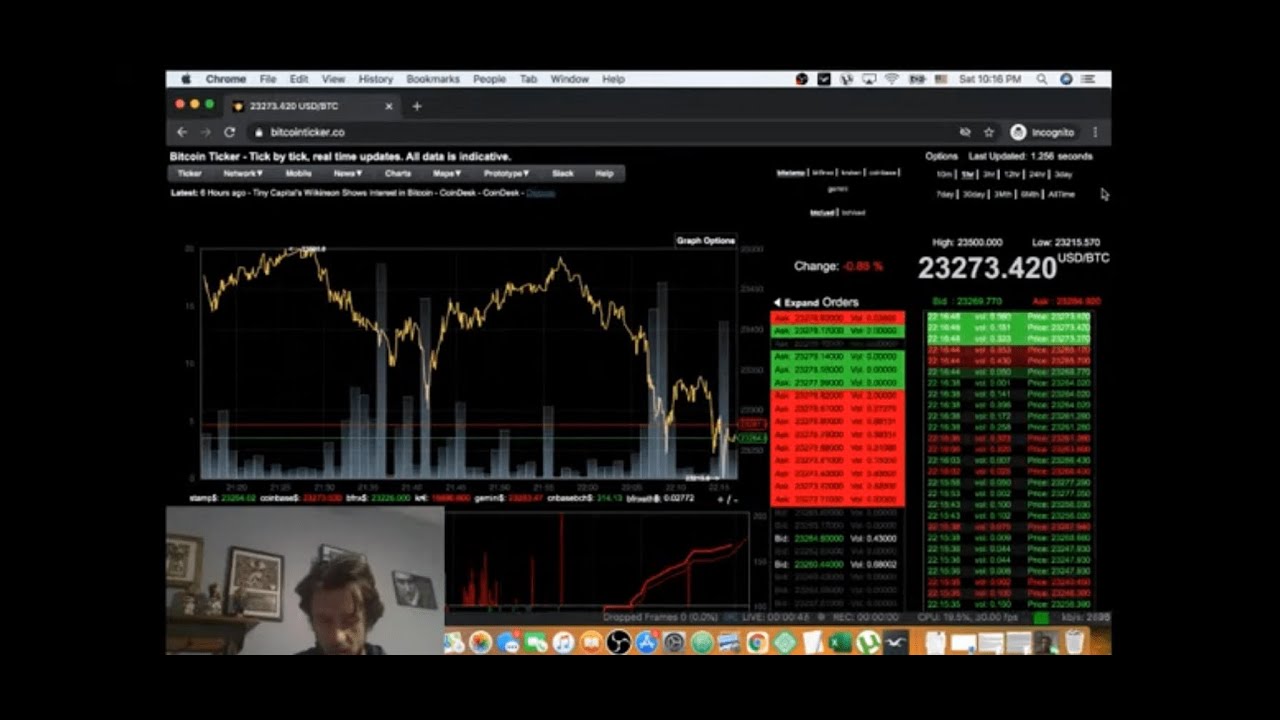
Task: Click the large 23273.420 price readout
Action: pos(987,268)
